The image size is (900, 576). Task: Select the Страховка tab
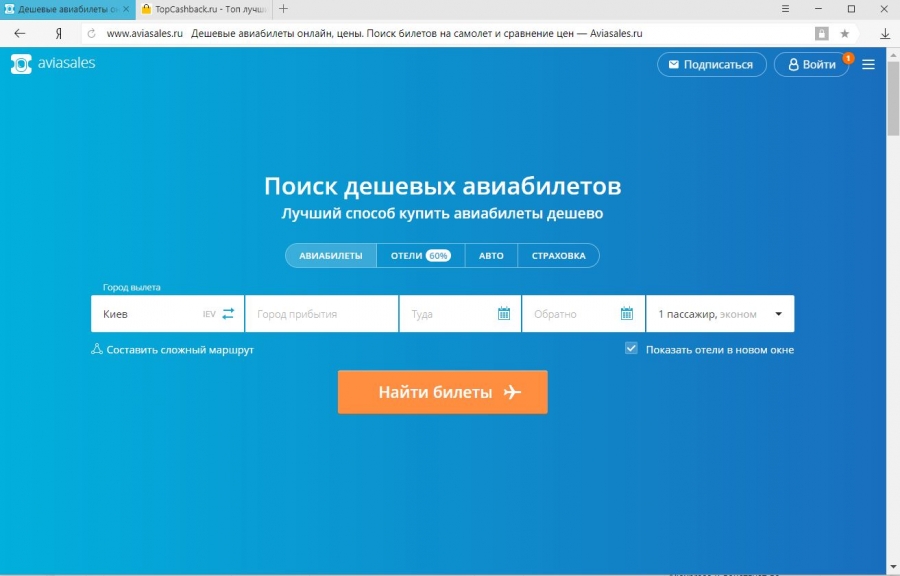(558, 256)
